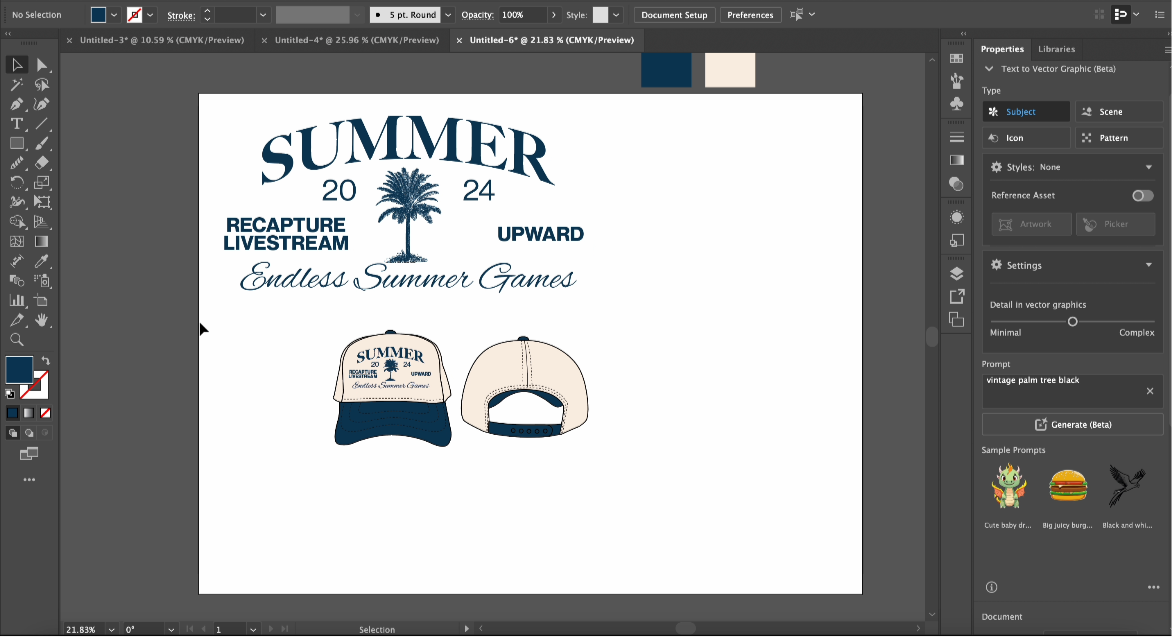Select the Rectangle tool
Screen dimensions: 1172x637
[16, 142]
